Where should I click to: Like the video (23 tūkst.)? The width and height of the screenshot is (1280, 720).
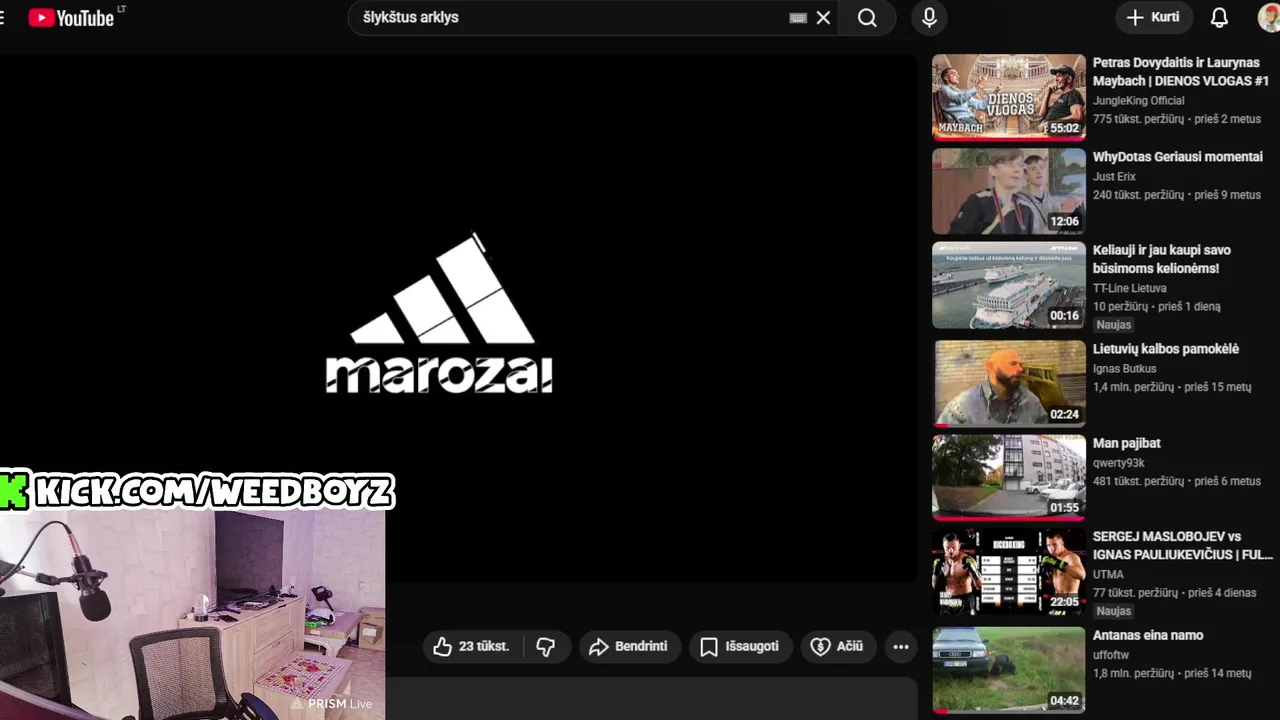(x=473, y=647)
